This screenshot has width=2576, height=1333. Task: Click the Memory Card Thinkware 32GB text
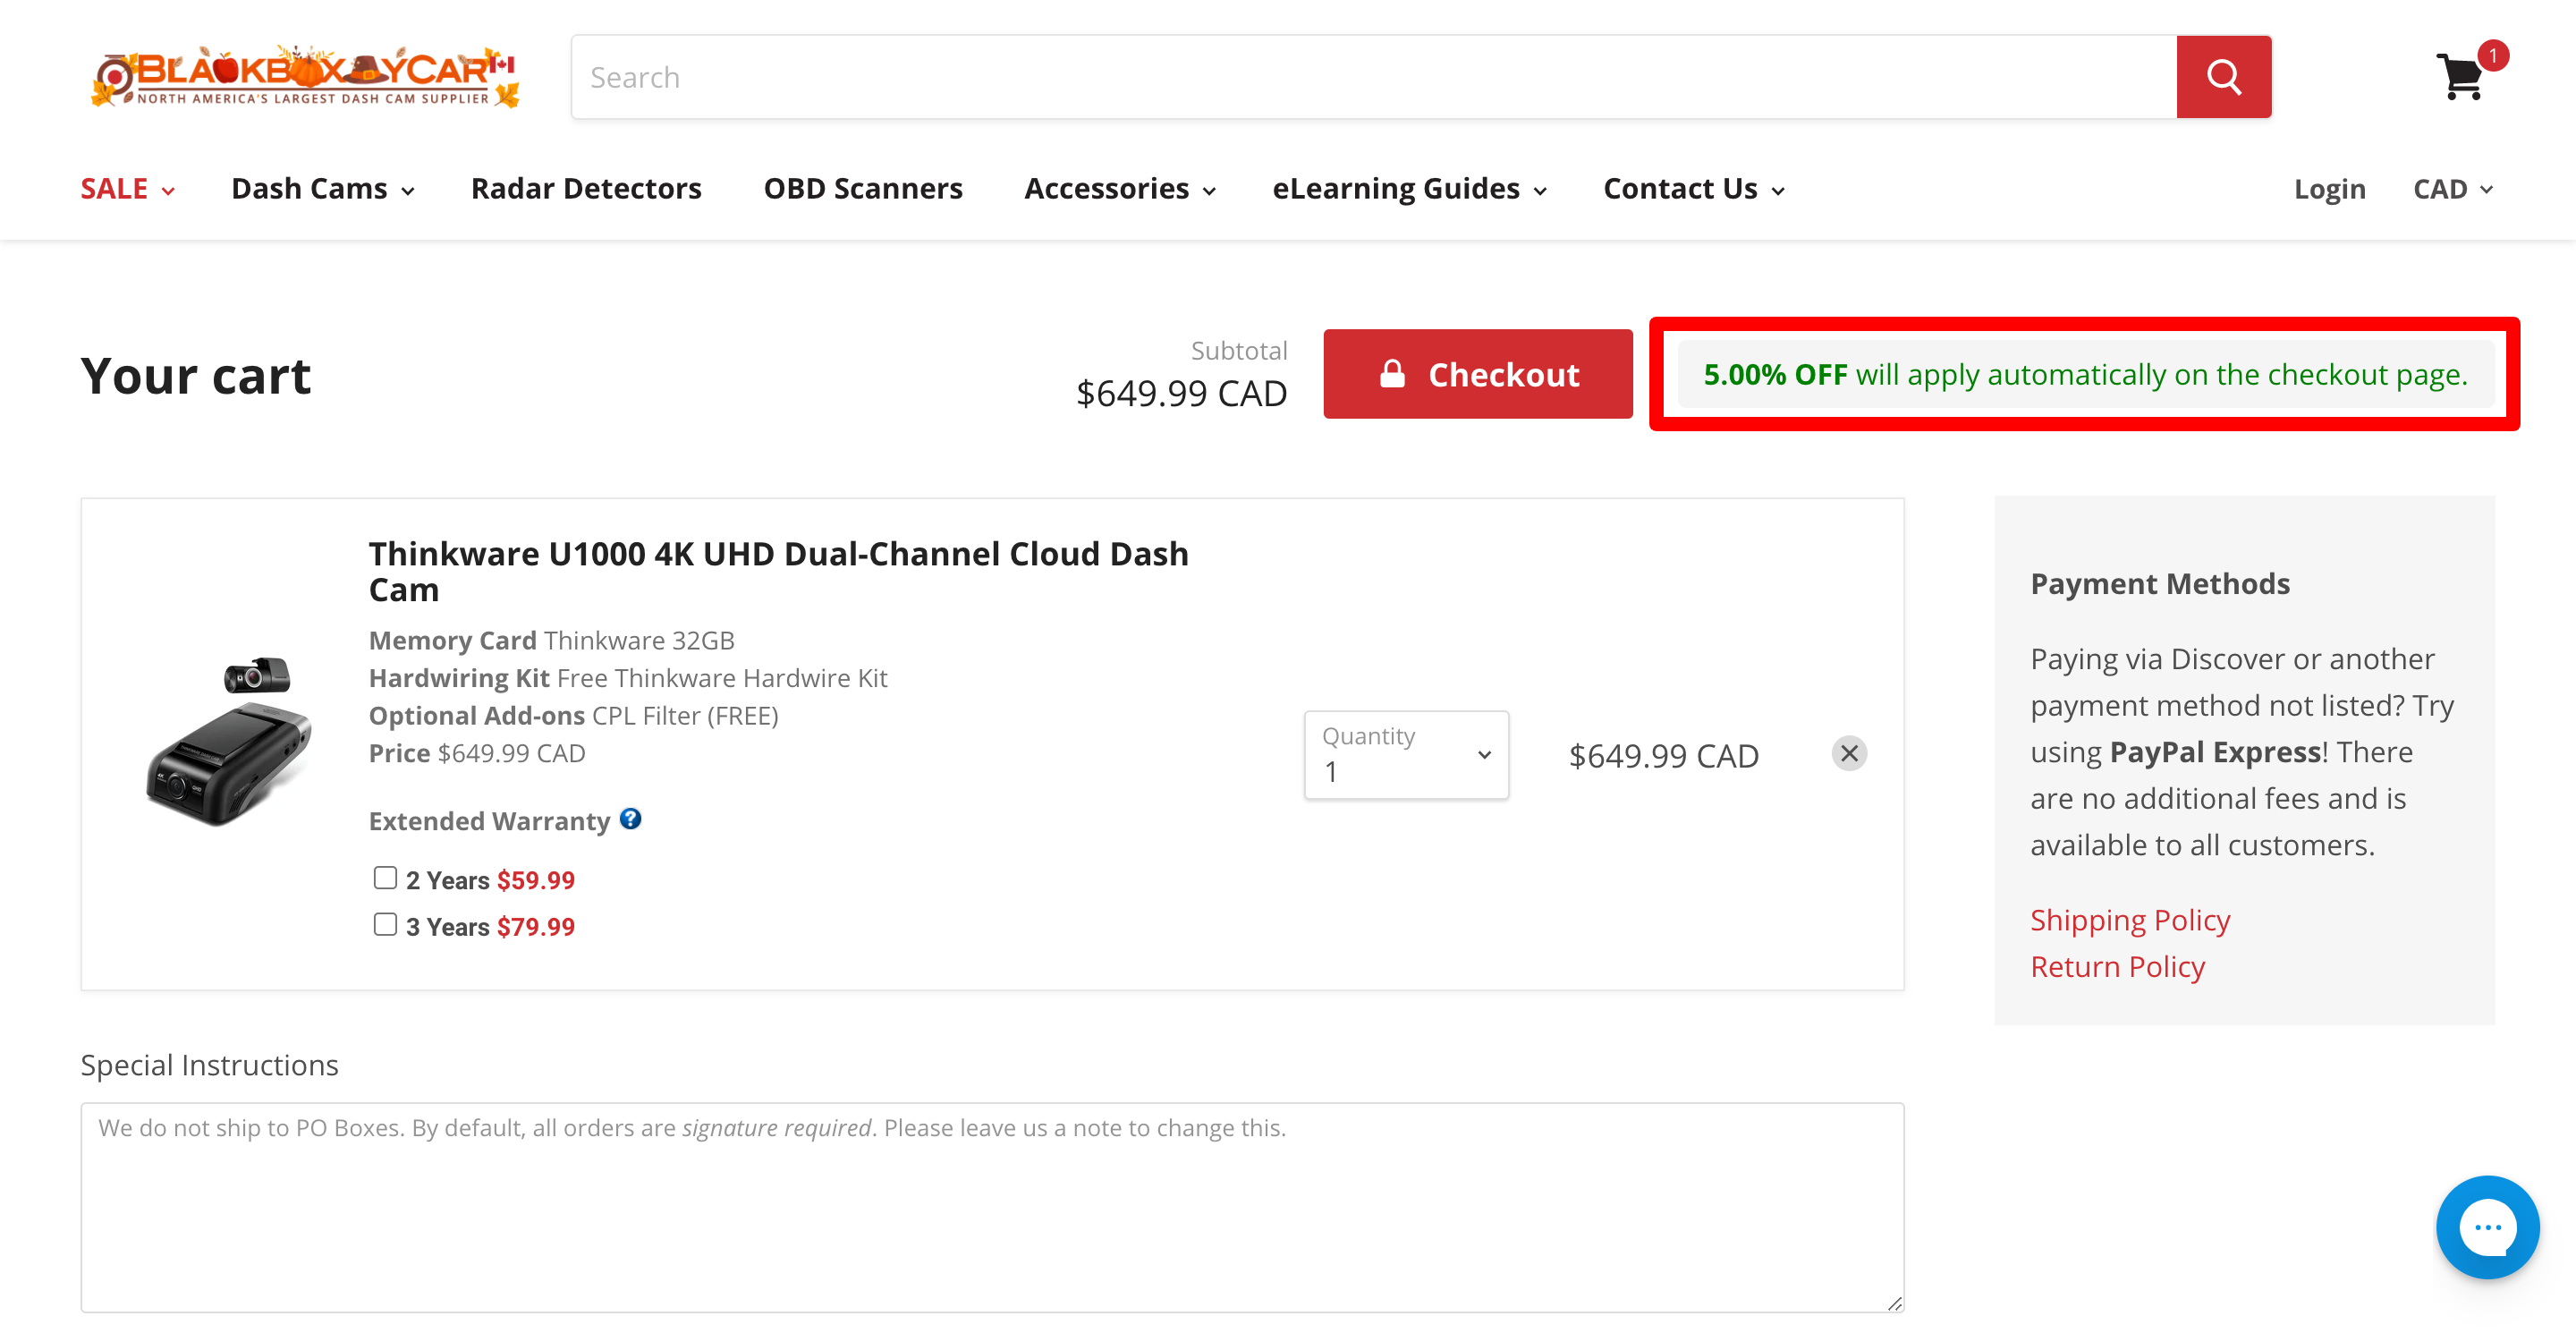click(x=551, y=640)
